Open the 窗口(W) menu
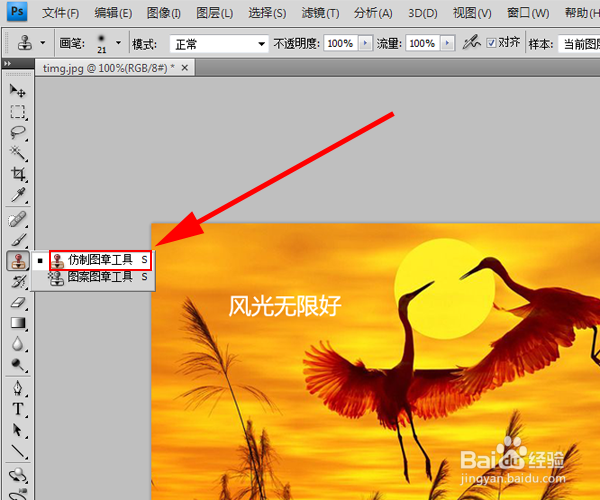Screen dimensions: 600x500 pos(528,13)
